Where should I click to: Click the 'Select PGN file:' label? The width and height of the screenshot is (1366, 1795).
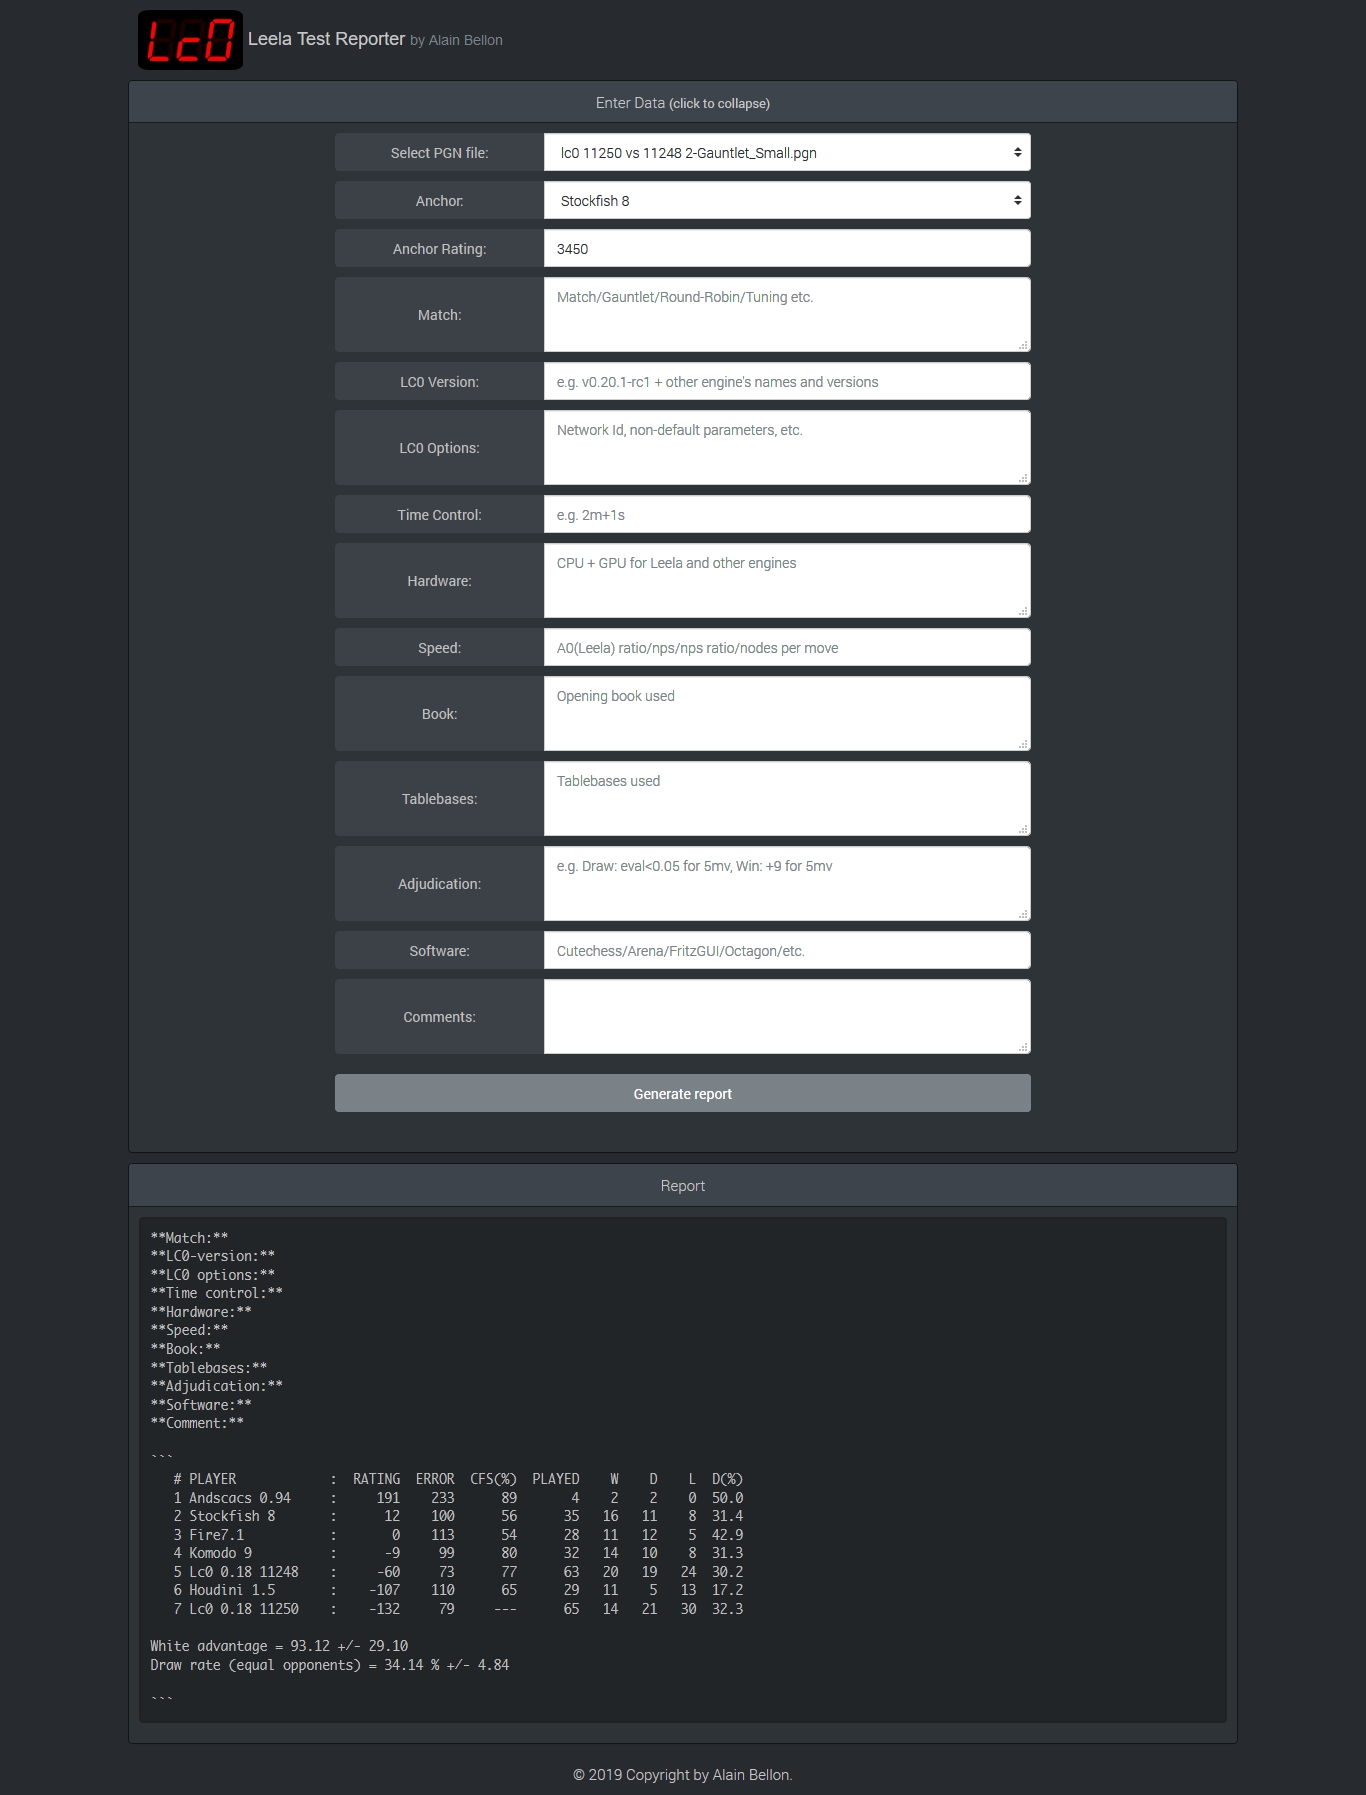click(x=439, y=153)
